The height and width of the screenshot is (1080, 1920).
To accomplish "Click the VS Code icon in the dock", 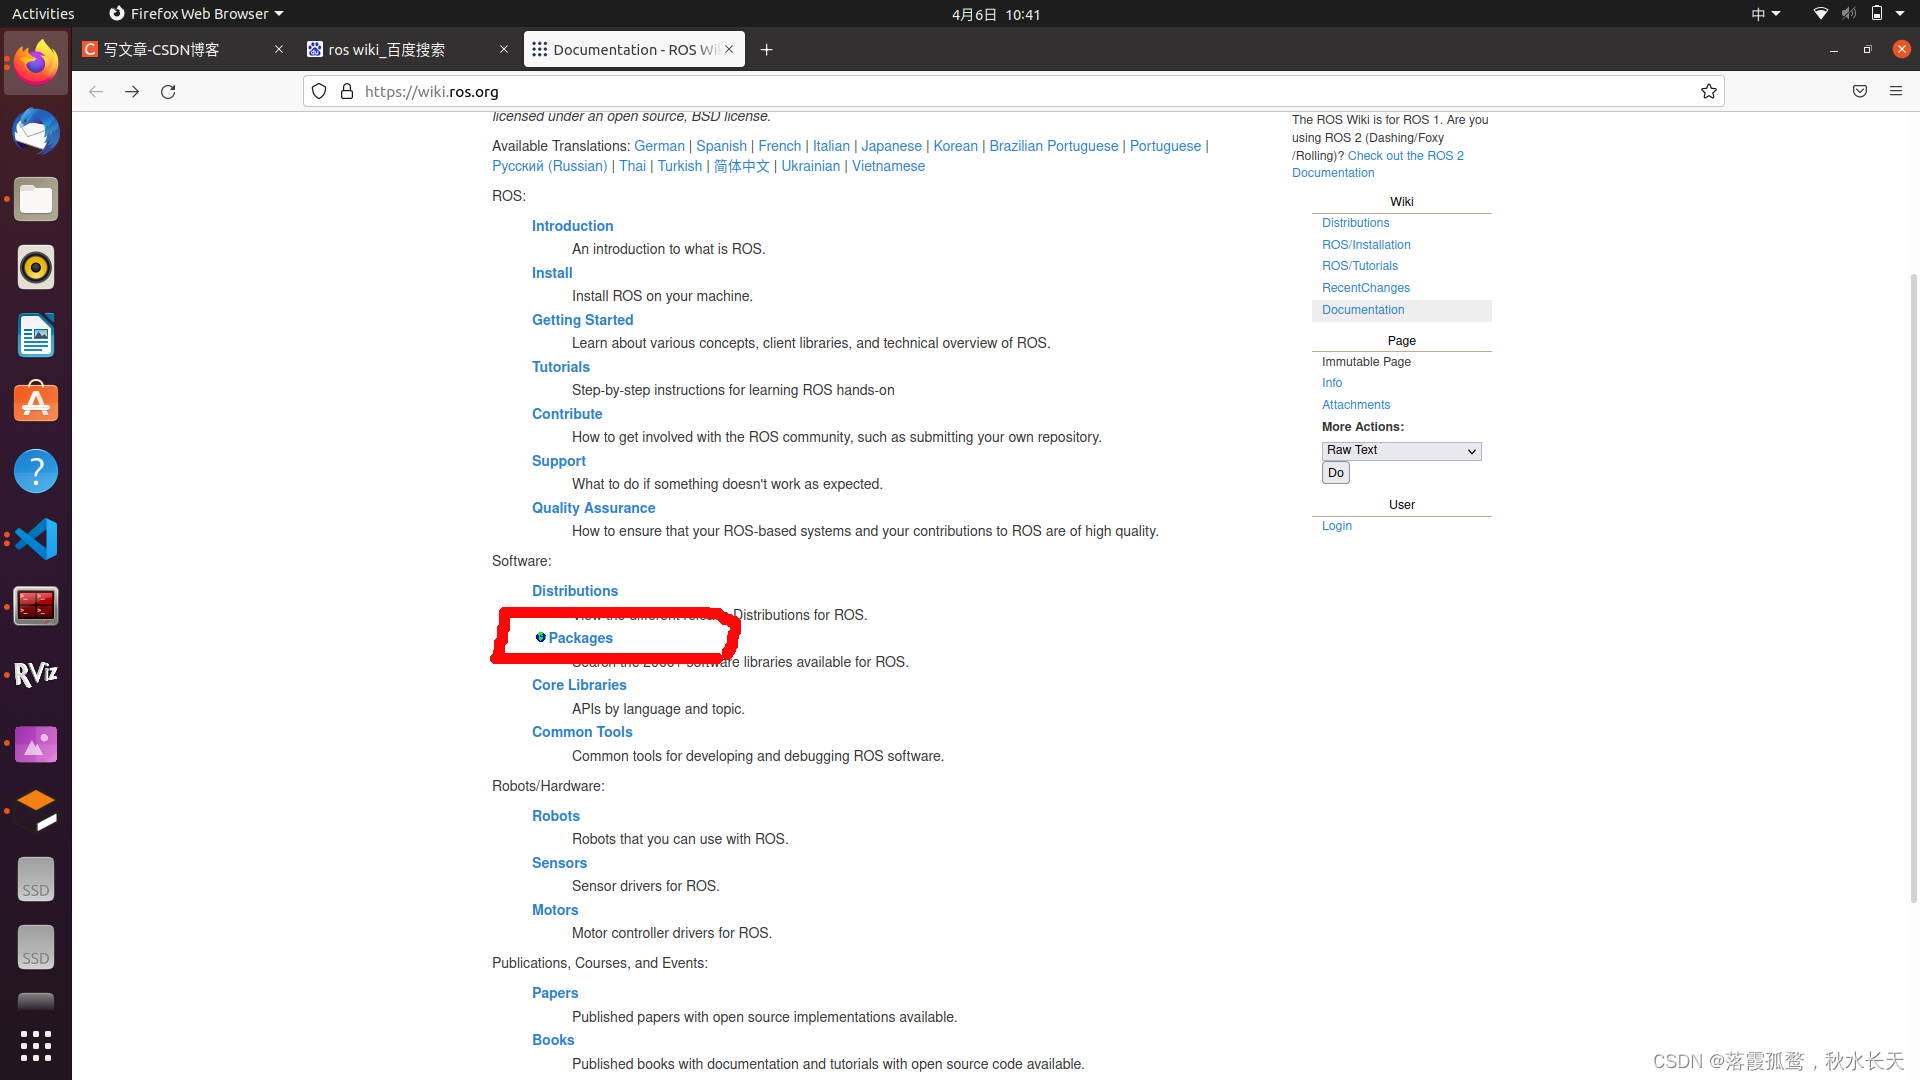I will click(36, 538).
